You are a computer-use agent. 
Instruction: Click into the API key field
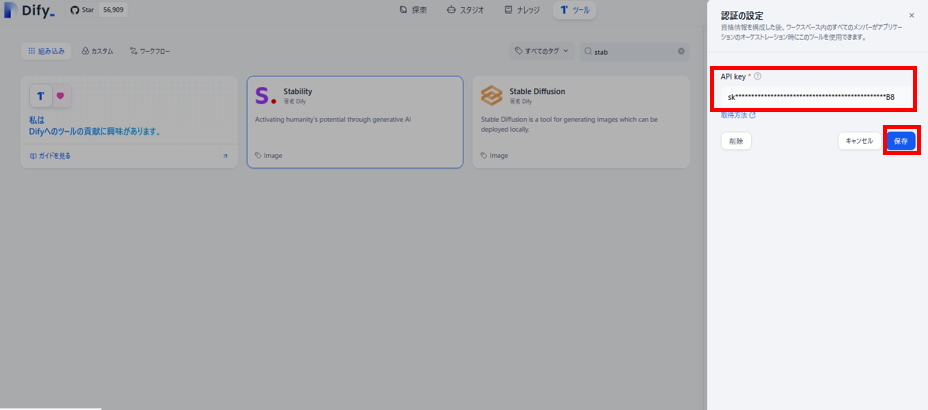813,97
